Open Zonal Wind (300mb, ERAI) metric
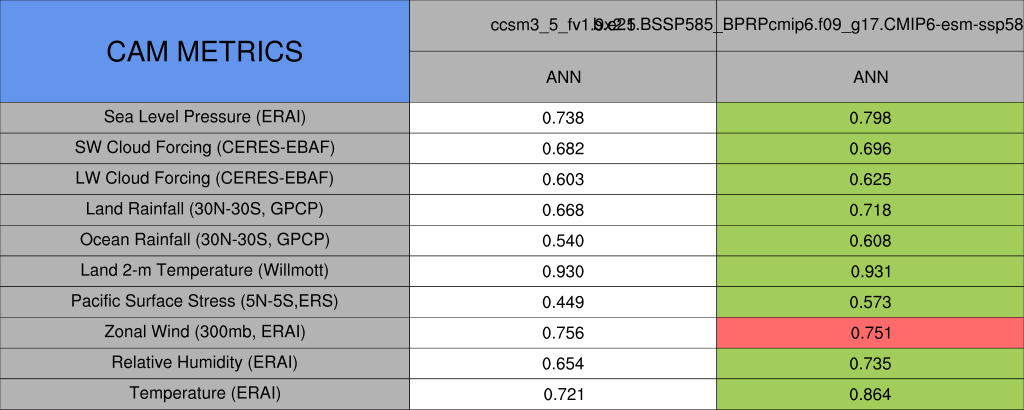 click(x=204, y=332)
